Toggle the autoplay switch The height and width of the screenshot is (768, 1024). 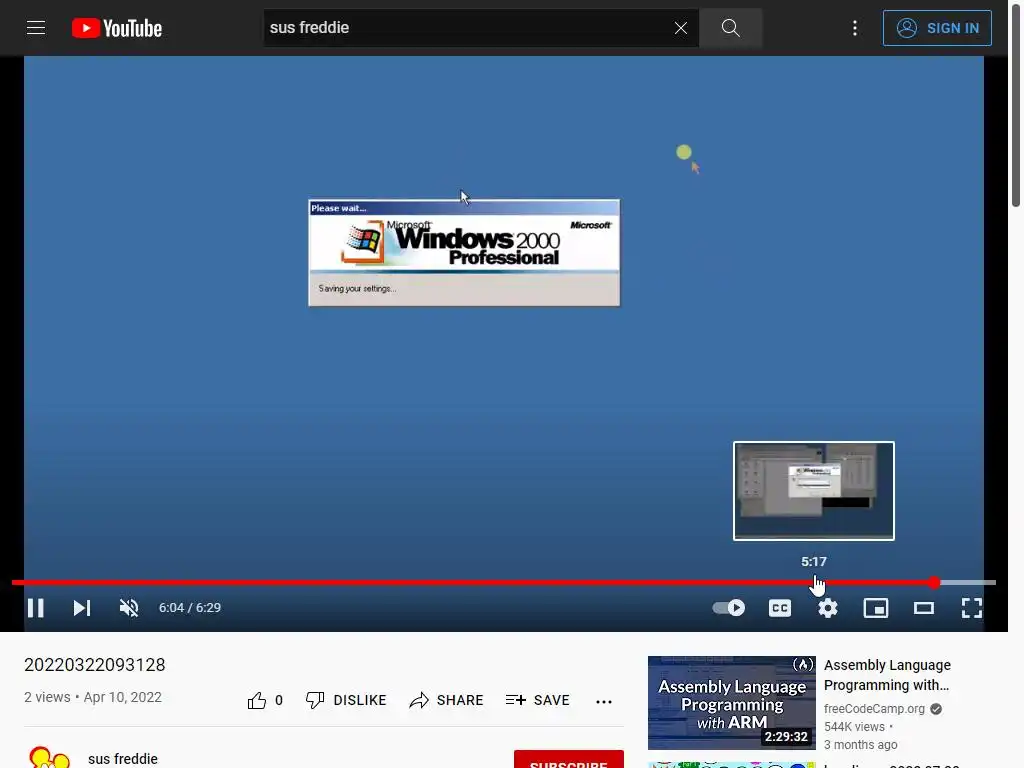pos(729,608)
